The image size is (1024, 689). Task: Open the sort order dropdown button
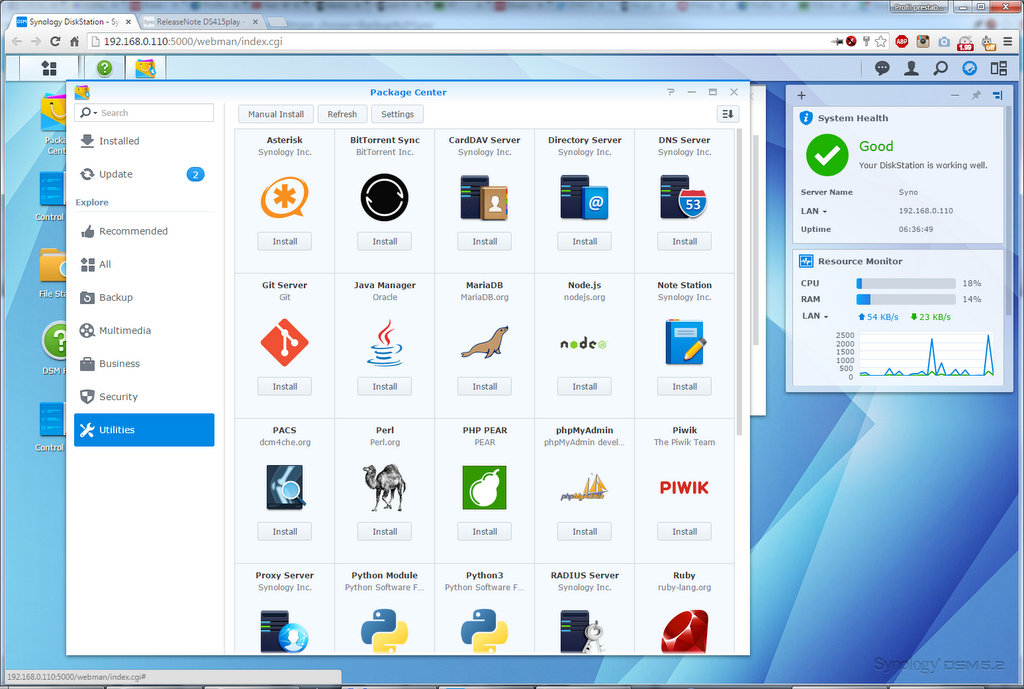coord(728,114)
